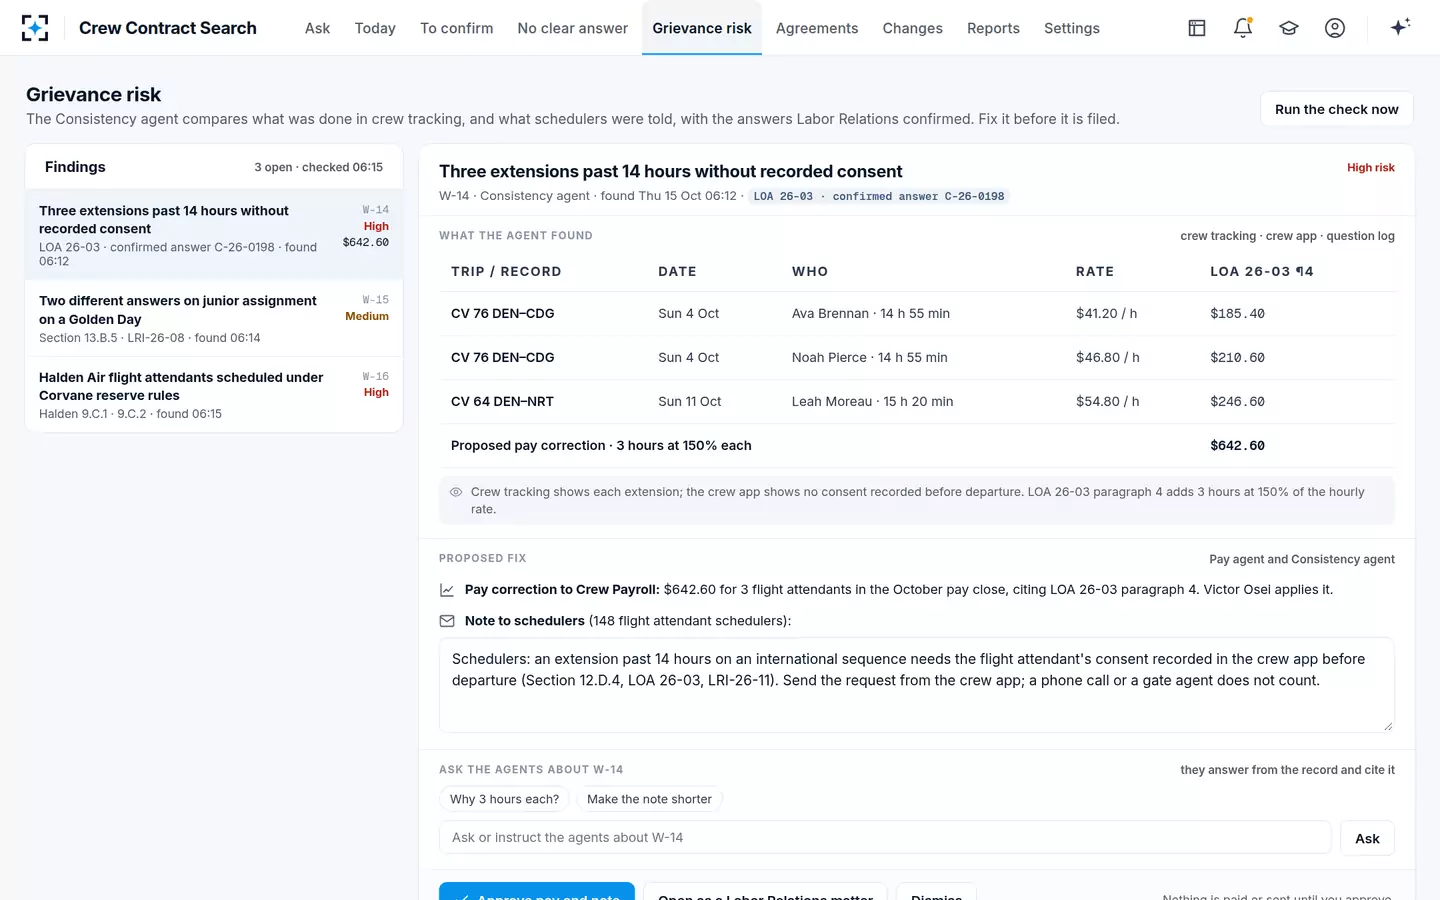The width and height of the screenshot is (1440, 900).
Task: Click the LOA 26-03 ¶4 column header
Action: tap(1262, 271)
